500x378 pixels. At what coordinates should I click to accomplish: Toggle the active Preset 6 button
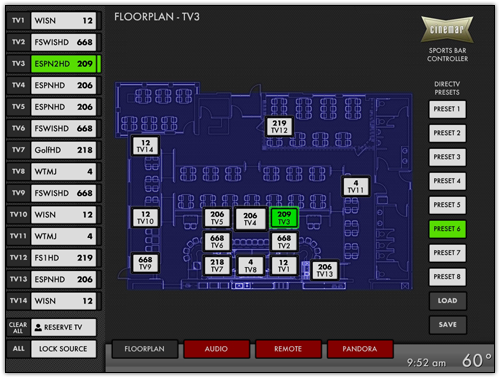coord(447,229)
